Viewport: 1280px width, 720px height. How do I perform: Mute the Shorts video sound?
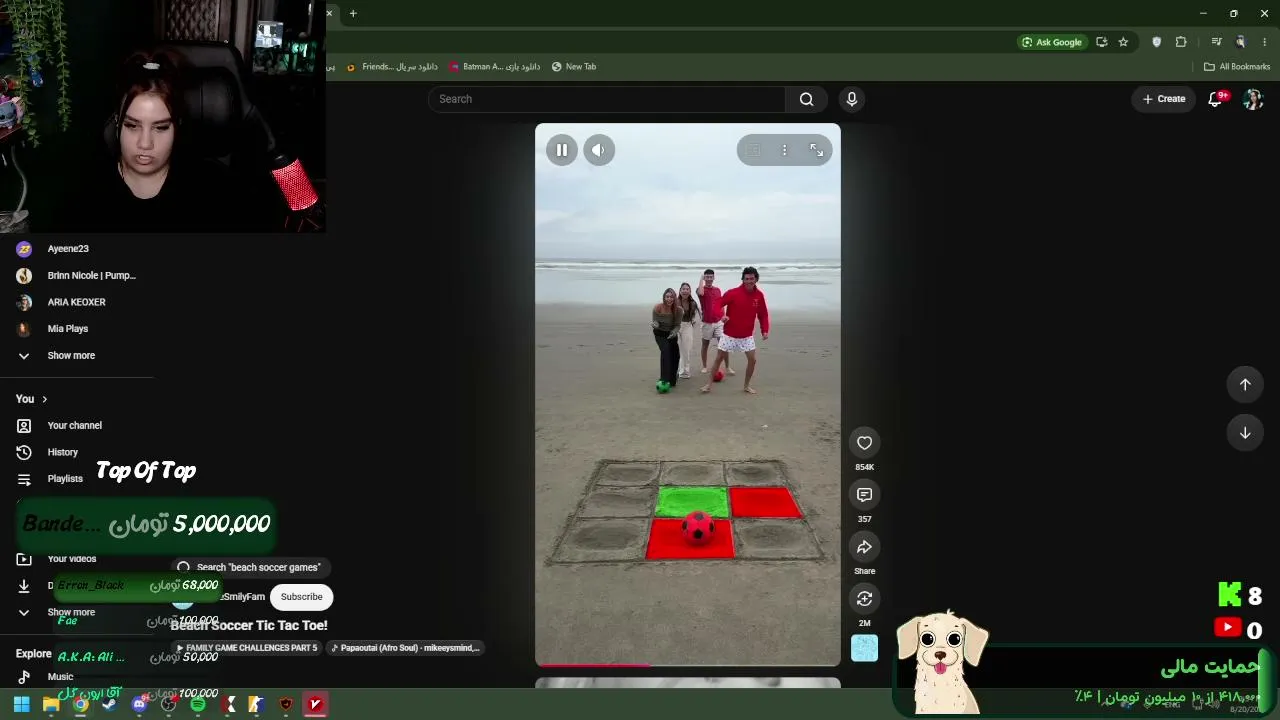click(599, 150)
